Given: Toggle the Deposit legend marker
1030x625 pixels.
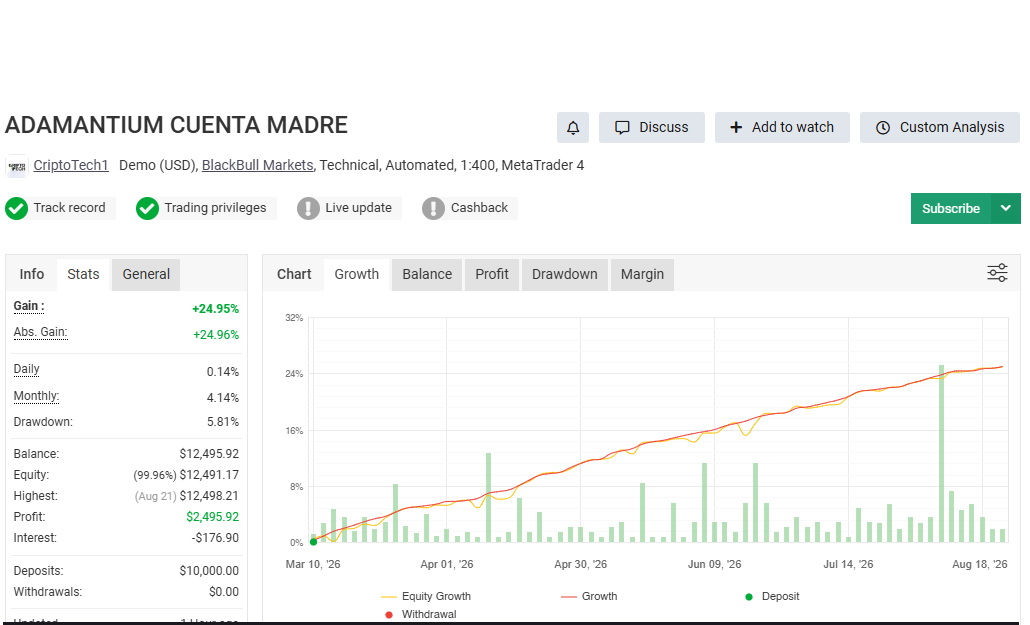Looking at the screenshot, I should tap(772, 596).
